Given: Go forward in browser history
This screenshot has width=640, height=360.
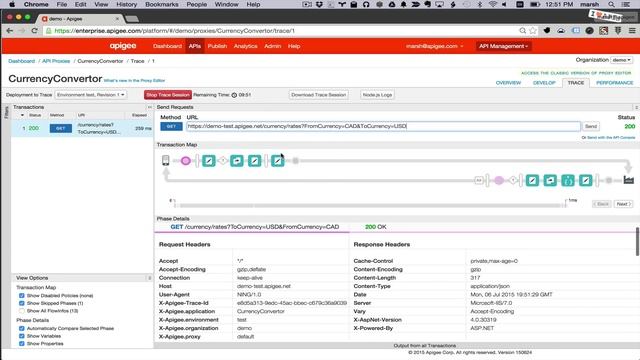Looking at the screenshot, I should tap(22, 31).
